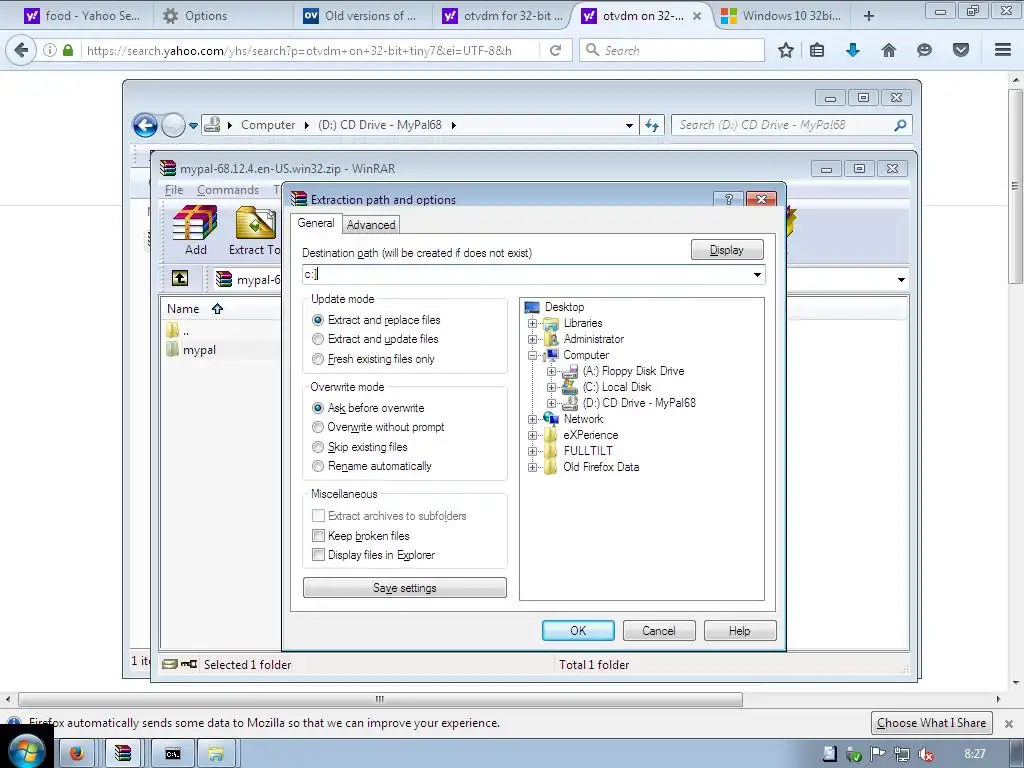Select Overwrite without prompt option
The image size is (1024, 768).
[318, 427]
